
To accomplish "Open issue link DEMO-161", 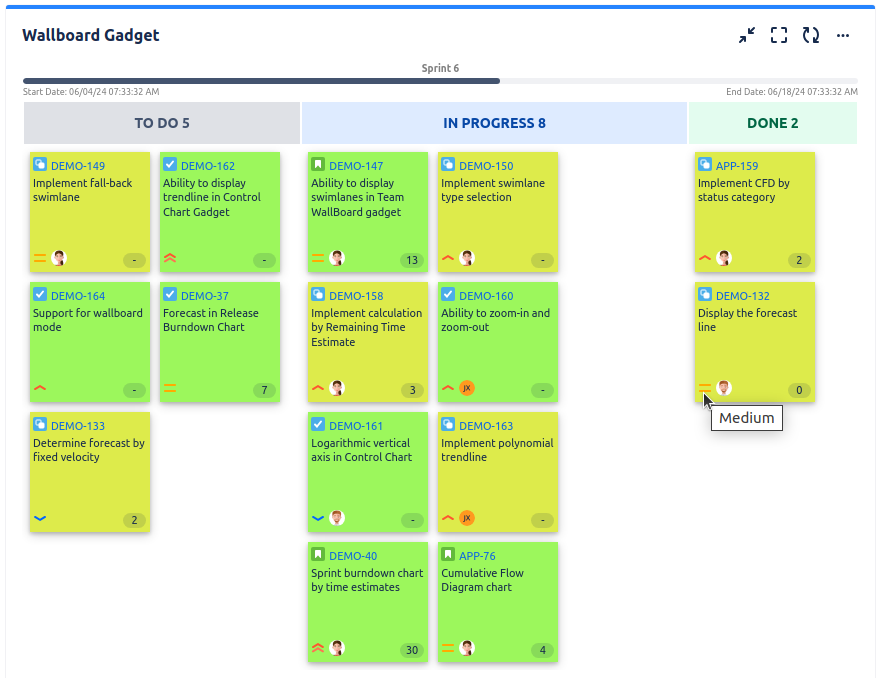I will [x=356, y=426].
